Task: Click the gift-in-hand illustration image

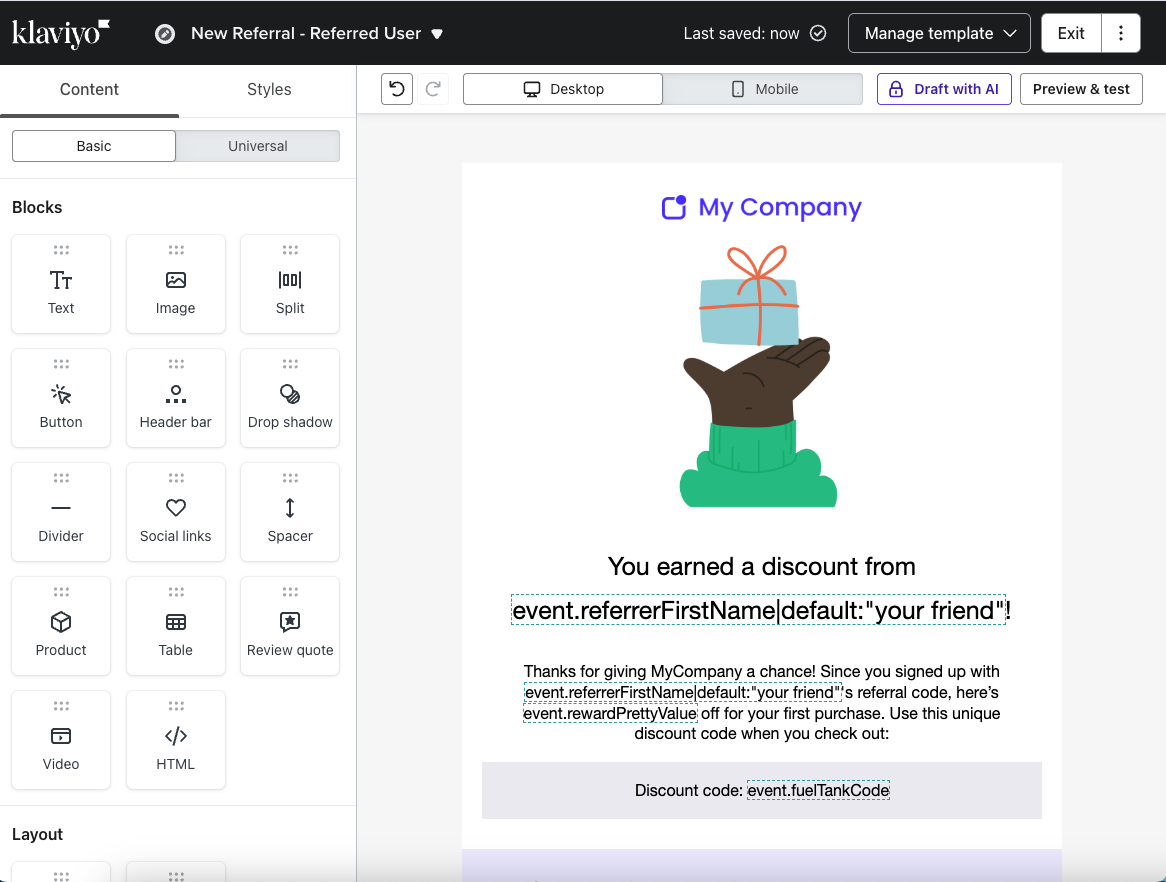Action: [758, 376]
